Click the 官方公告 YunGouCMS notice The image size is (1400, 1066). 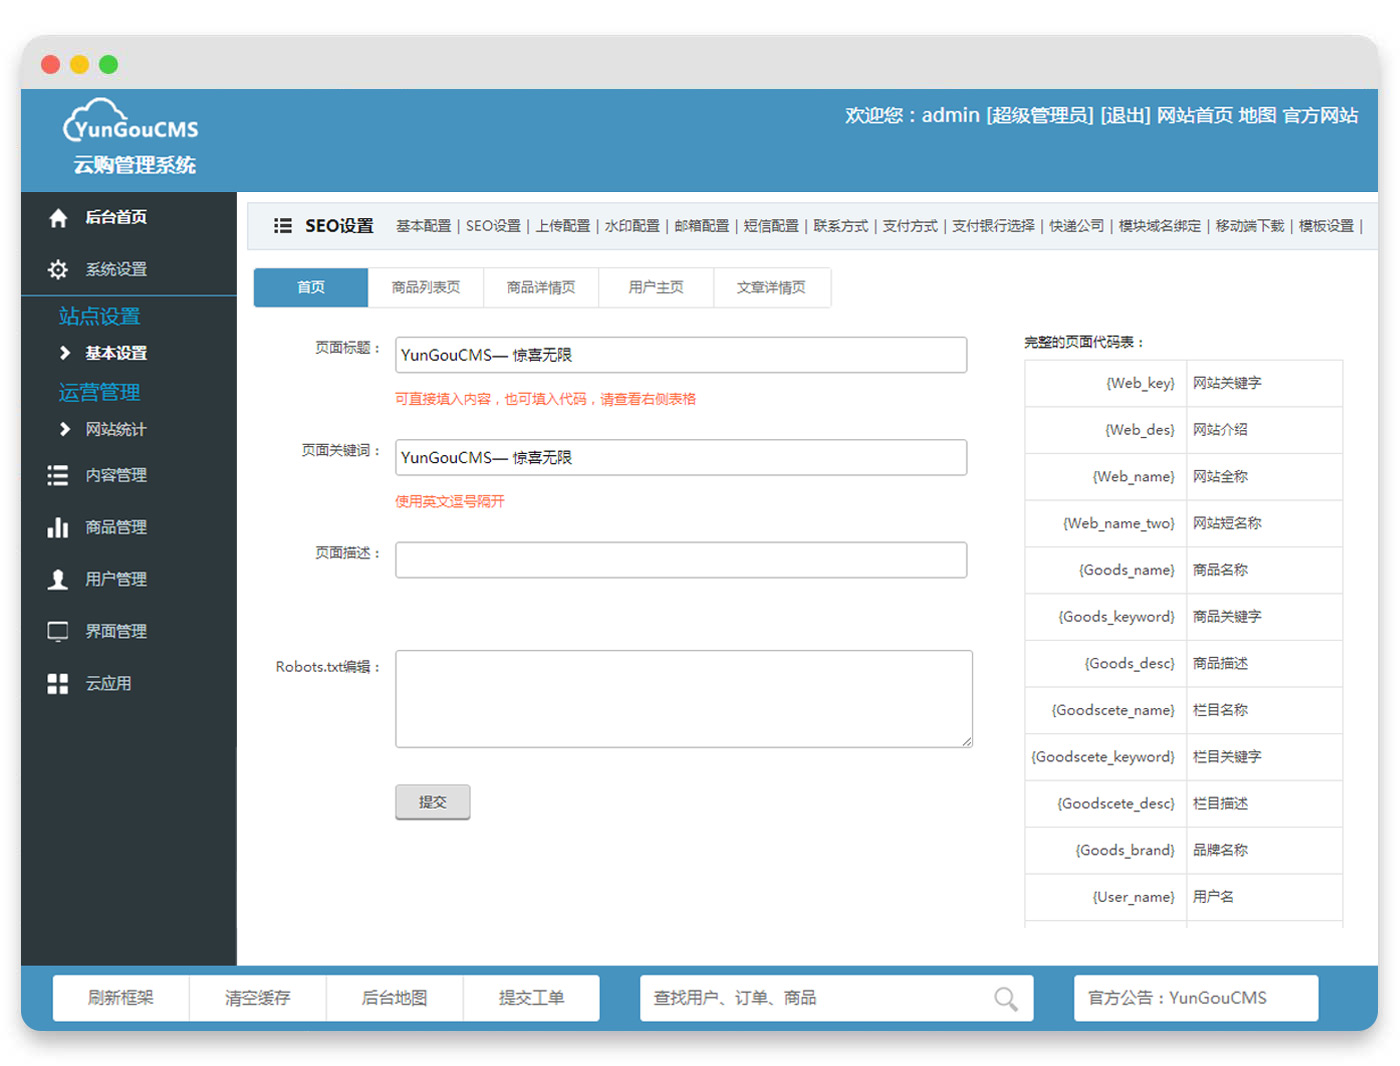1196,998
